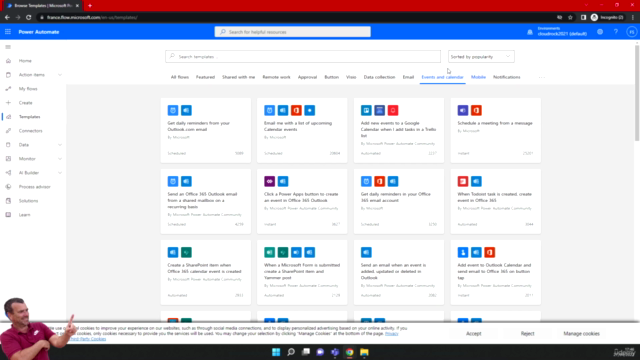Select the Approval tab
Viewport: 640px width, 360px height.
coord(307,77)
